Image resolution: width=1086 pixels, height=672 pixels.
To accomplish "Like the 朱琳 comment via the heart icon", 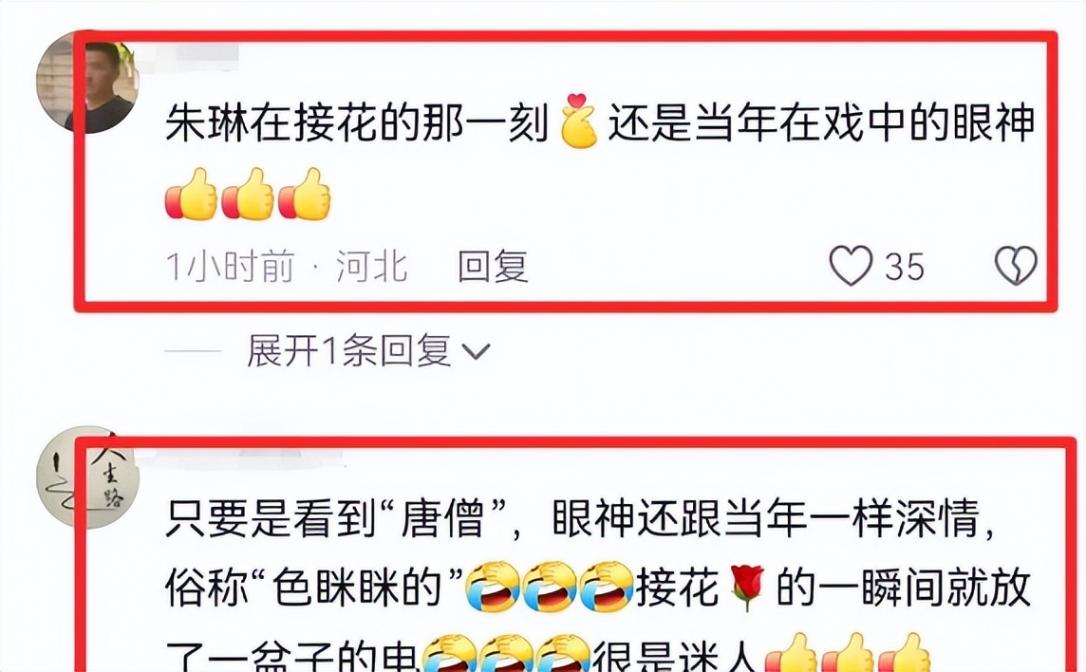I will click(x=851, y=266).
